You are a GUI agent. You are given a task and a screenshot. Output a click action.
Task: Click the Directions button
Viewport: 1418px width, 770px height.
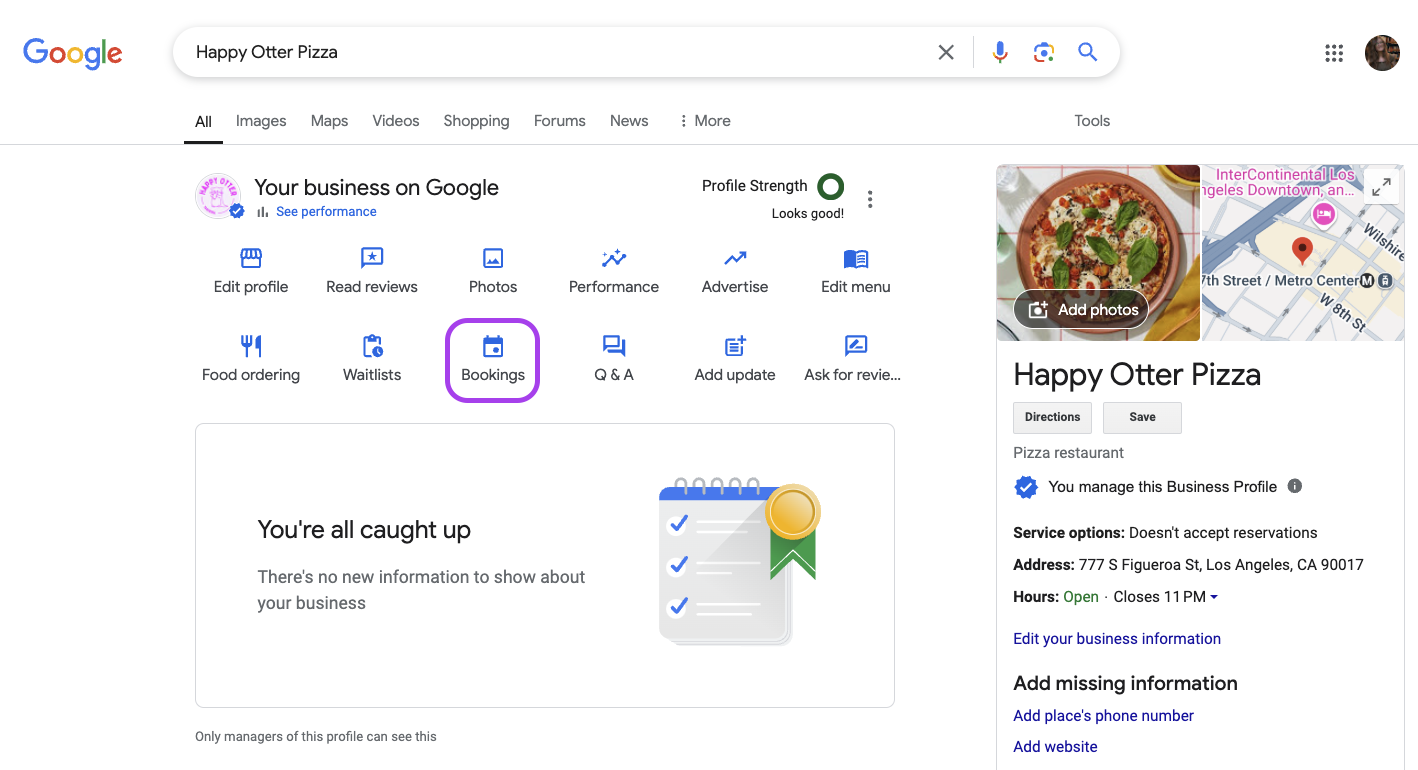coord(1052,417)
